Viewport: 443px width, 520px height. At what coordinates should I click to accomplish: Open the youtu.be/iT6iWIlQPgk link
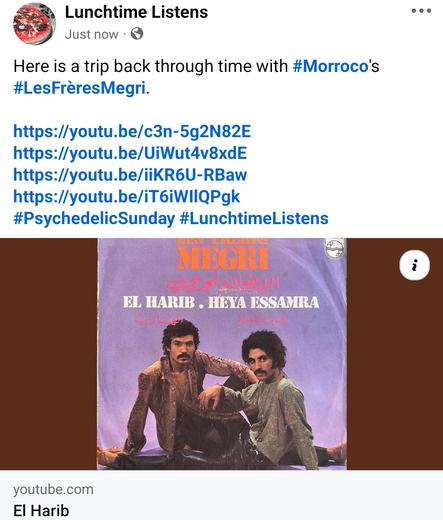[127, 196]
